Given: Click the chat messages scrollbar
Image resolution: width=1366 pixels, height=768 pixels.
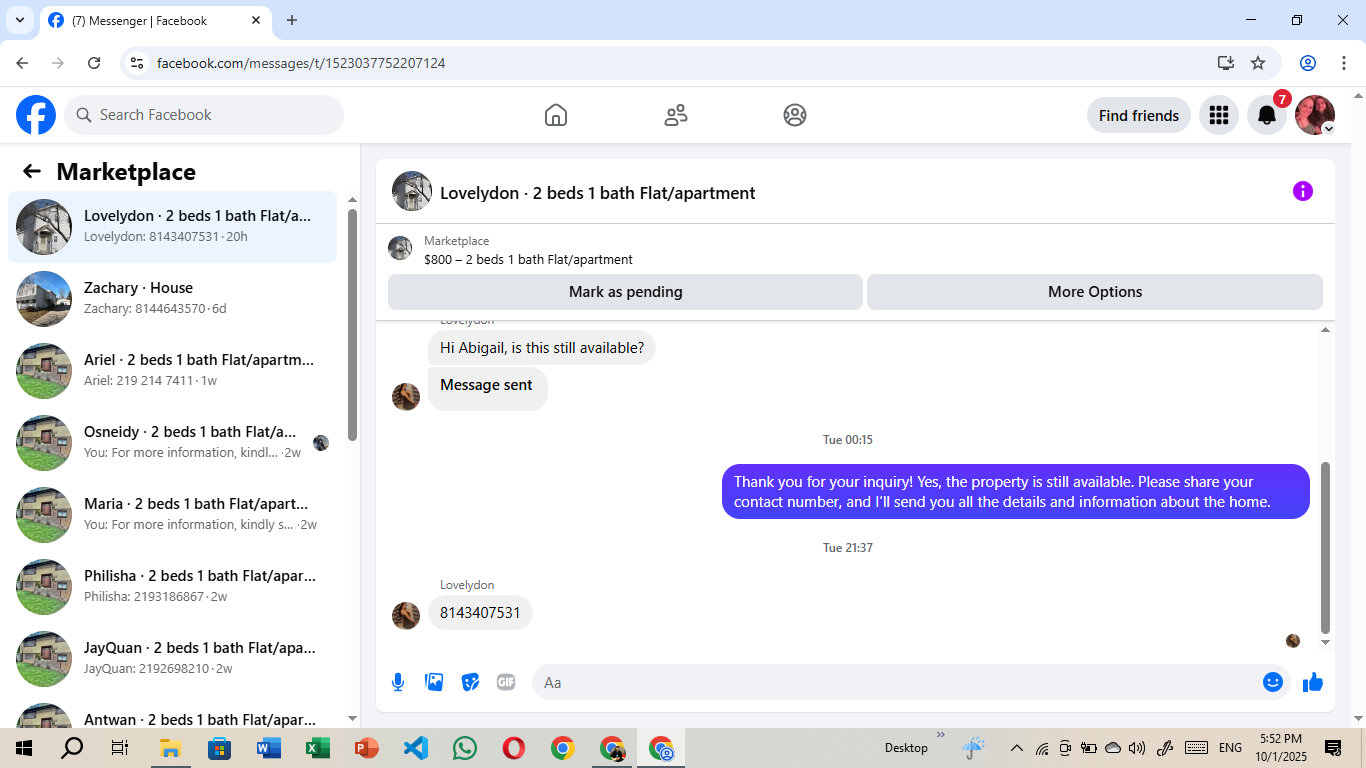Looking at the screenshot, I should [1326, 547].
